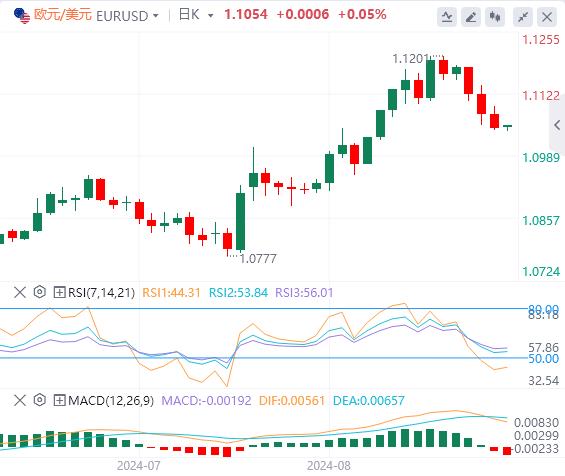
Task: Click the EUR/USD flag icon
Action: 22,15
